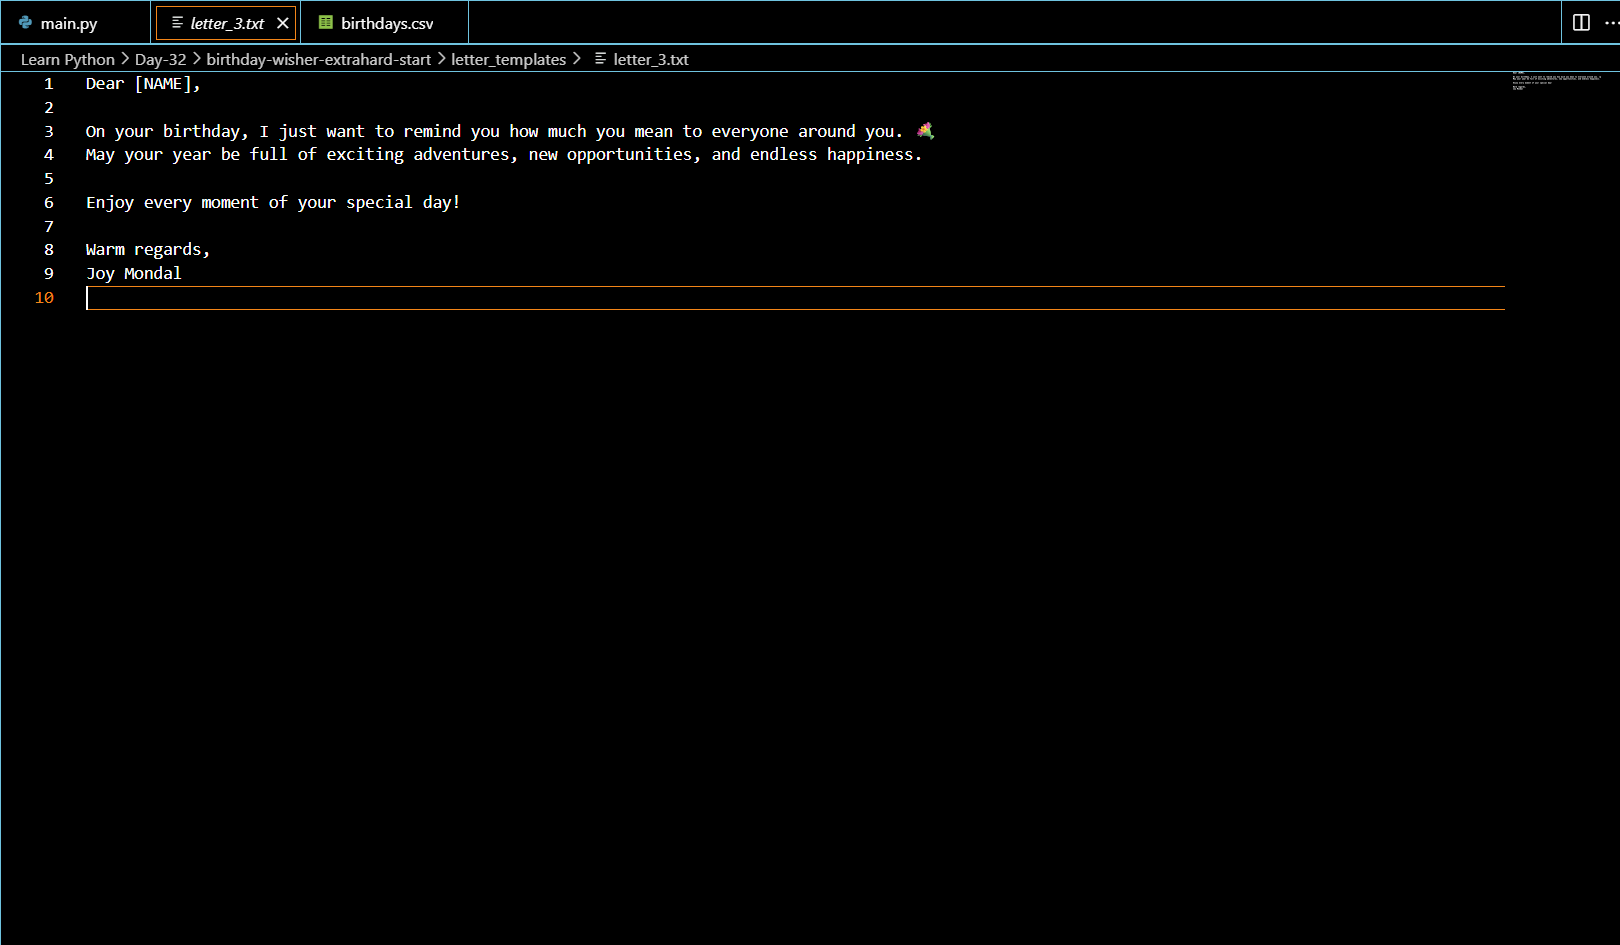Viewport: 1620px width, 945px height.
Task: Click the Python icon on main.py tab
Action: (25, 23)
